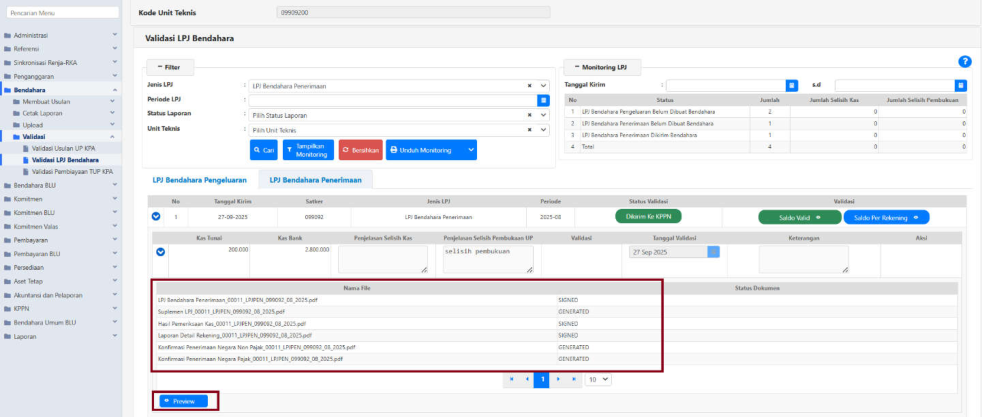Click the red Bersihkan button
The width and height of the screenshot is (982, 417).
tap(360, 150)
